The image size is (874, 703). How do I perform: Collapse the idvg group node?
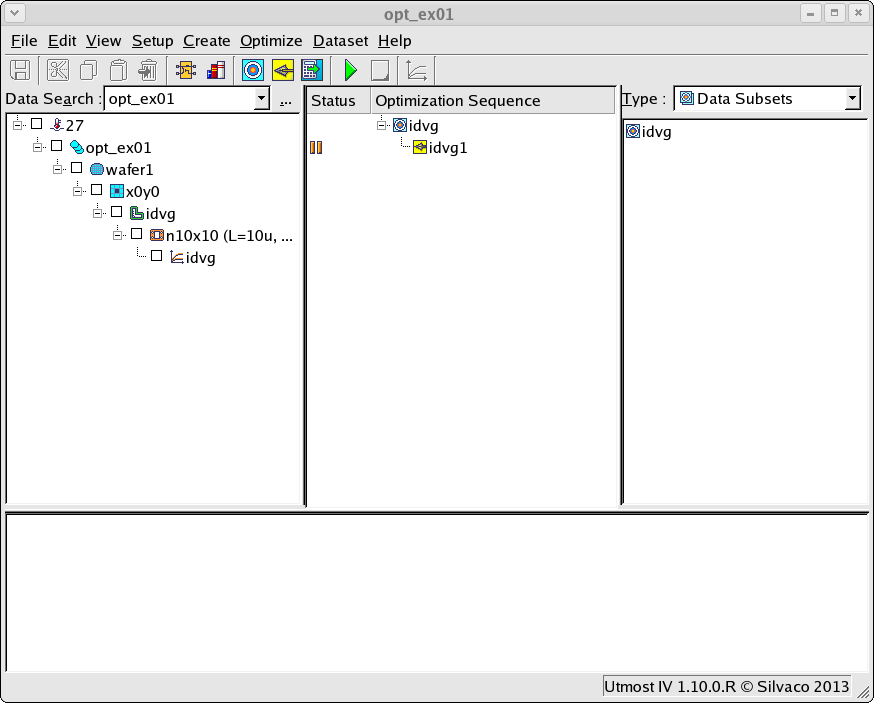(x=98, y=214)
